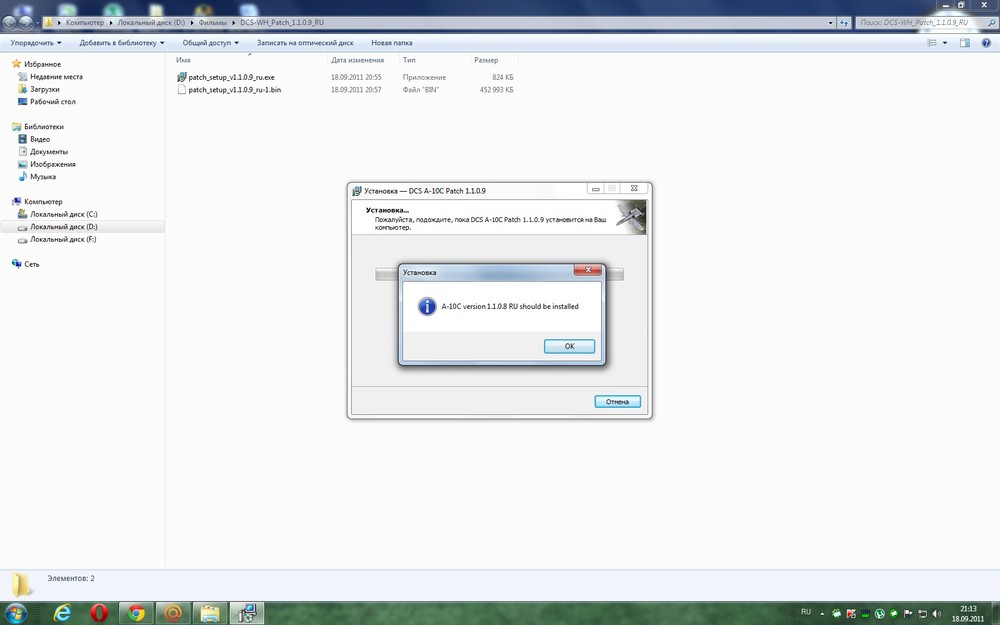
Task: Click the Локальный диск (D:) breadcrumb
Action: click(151, 22)
